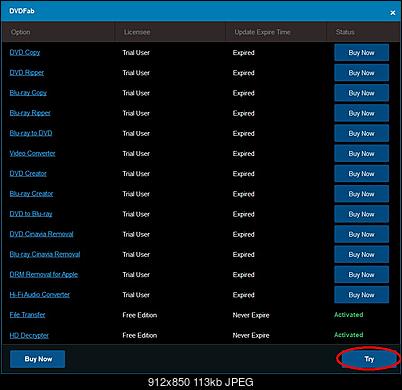Image resolution: width=402 pixels, height=390 pixels.
Task: Click Buy Now for Blu-ray Cinavia Removal
Action: coord(361,254)
